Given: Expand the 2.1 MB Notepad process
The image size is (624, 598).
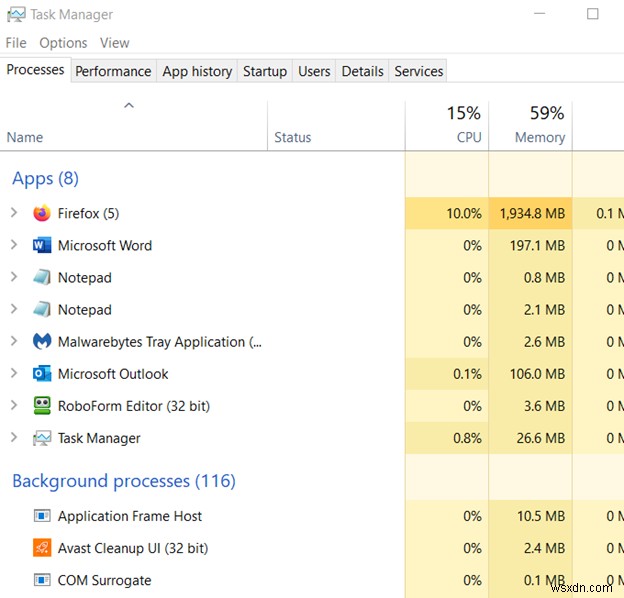Looking at the screenshot, I should pyautogui.click(x=14, y=309).
